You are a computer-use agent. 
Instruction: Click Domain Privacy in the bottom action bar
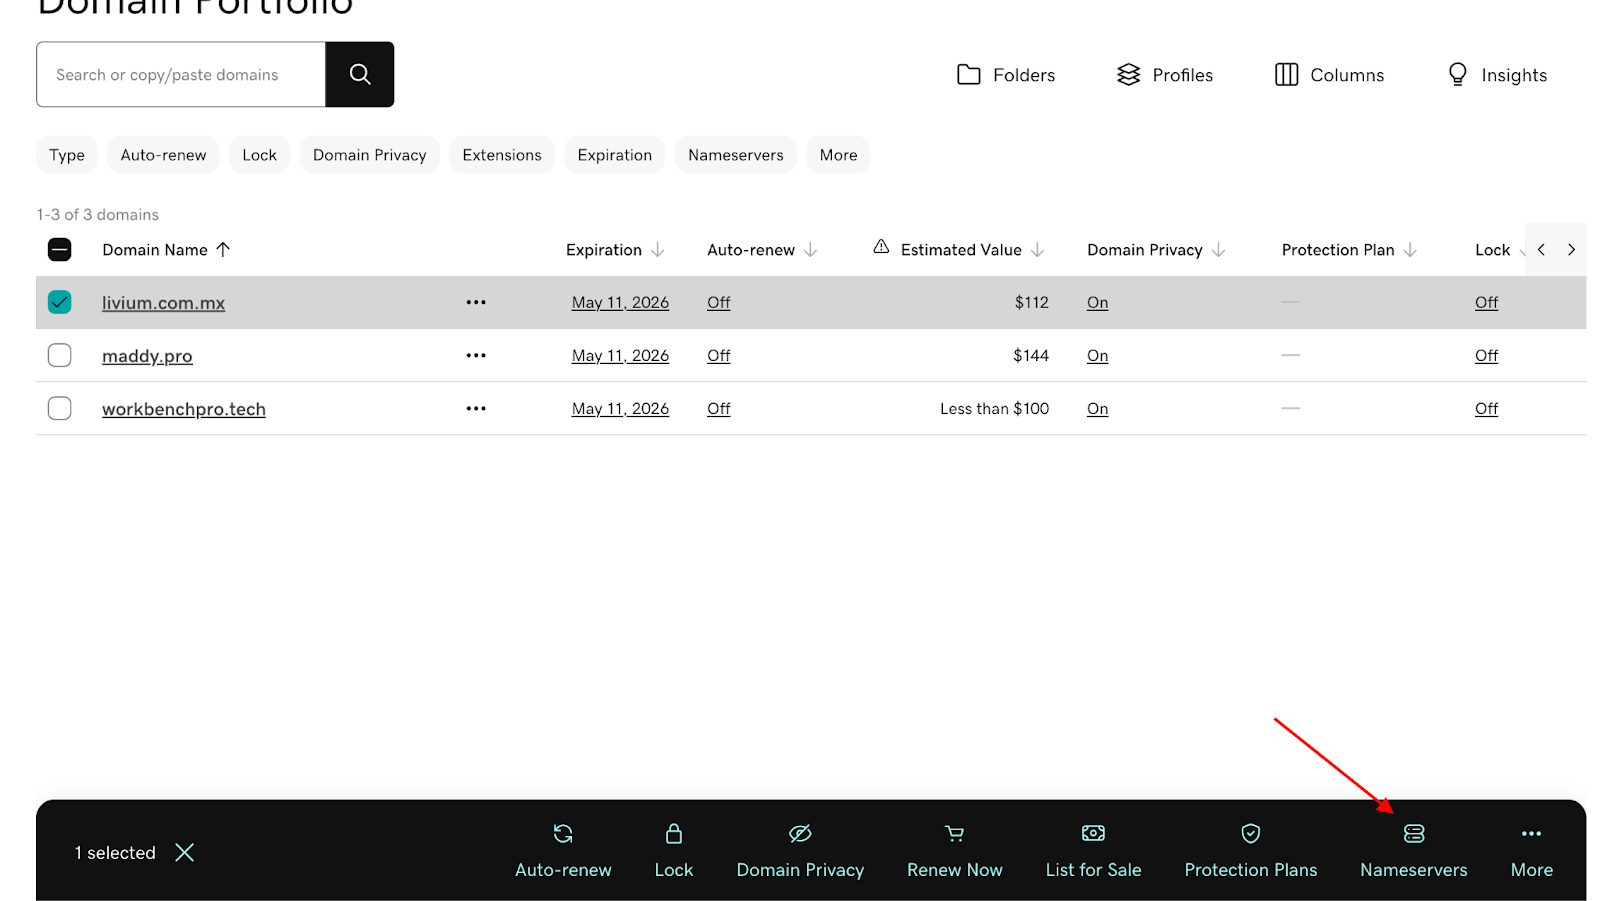[800, 850]
